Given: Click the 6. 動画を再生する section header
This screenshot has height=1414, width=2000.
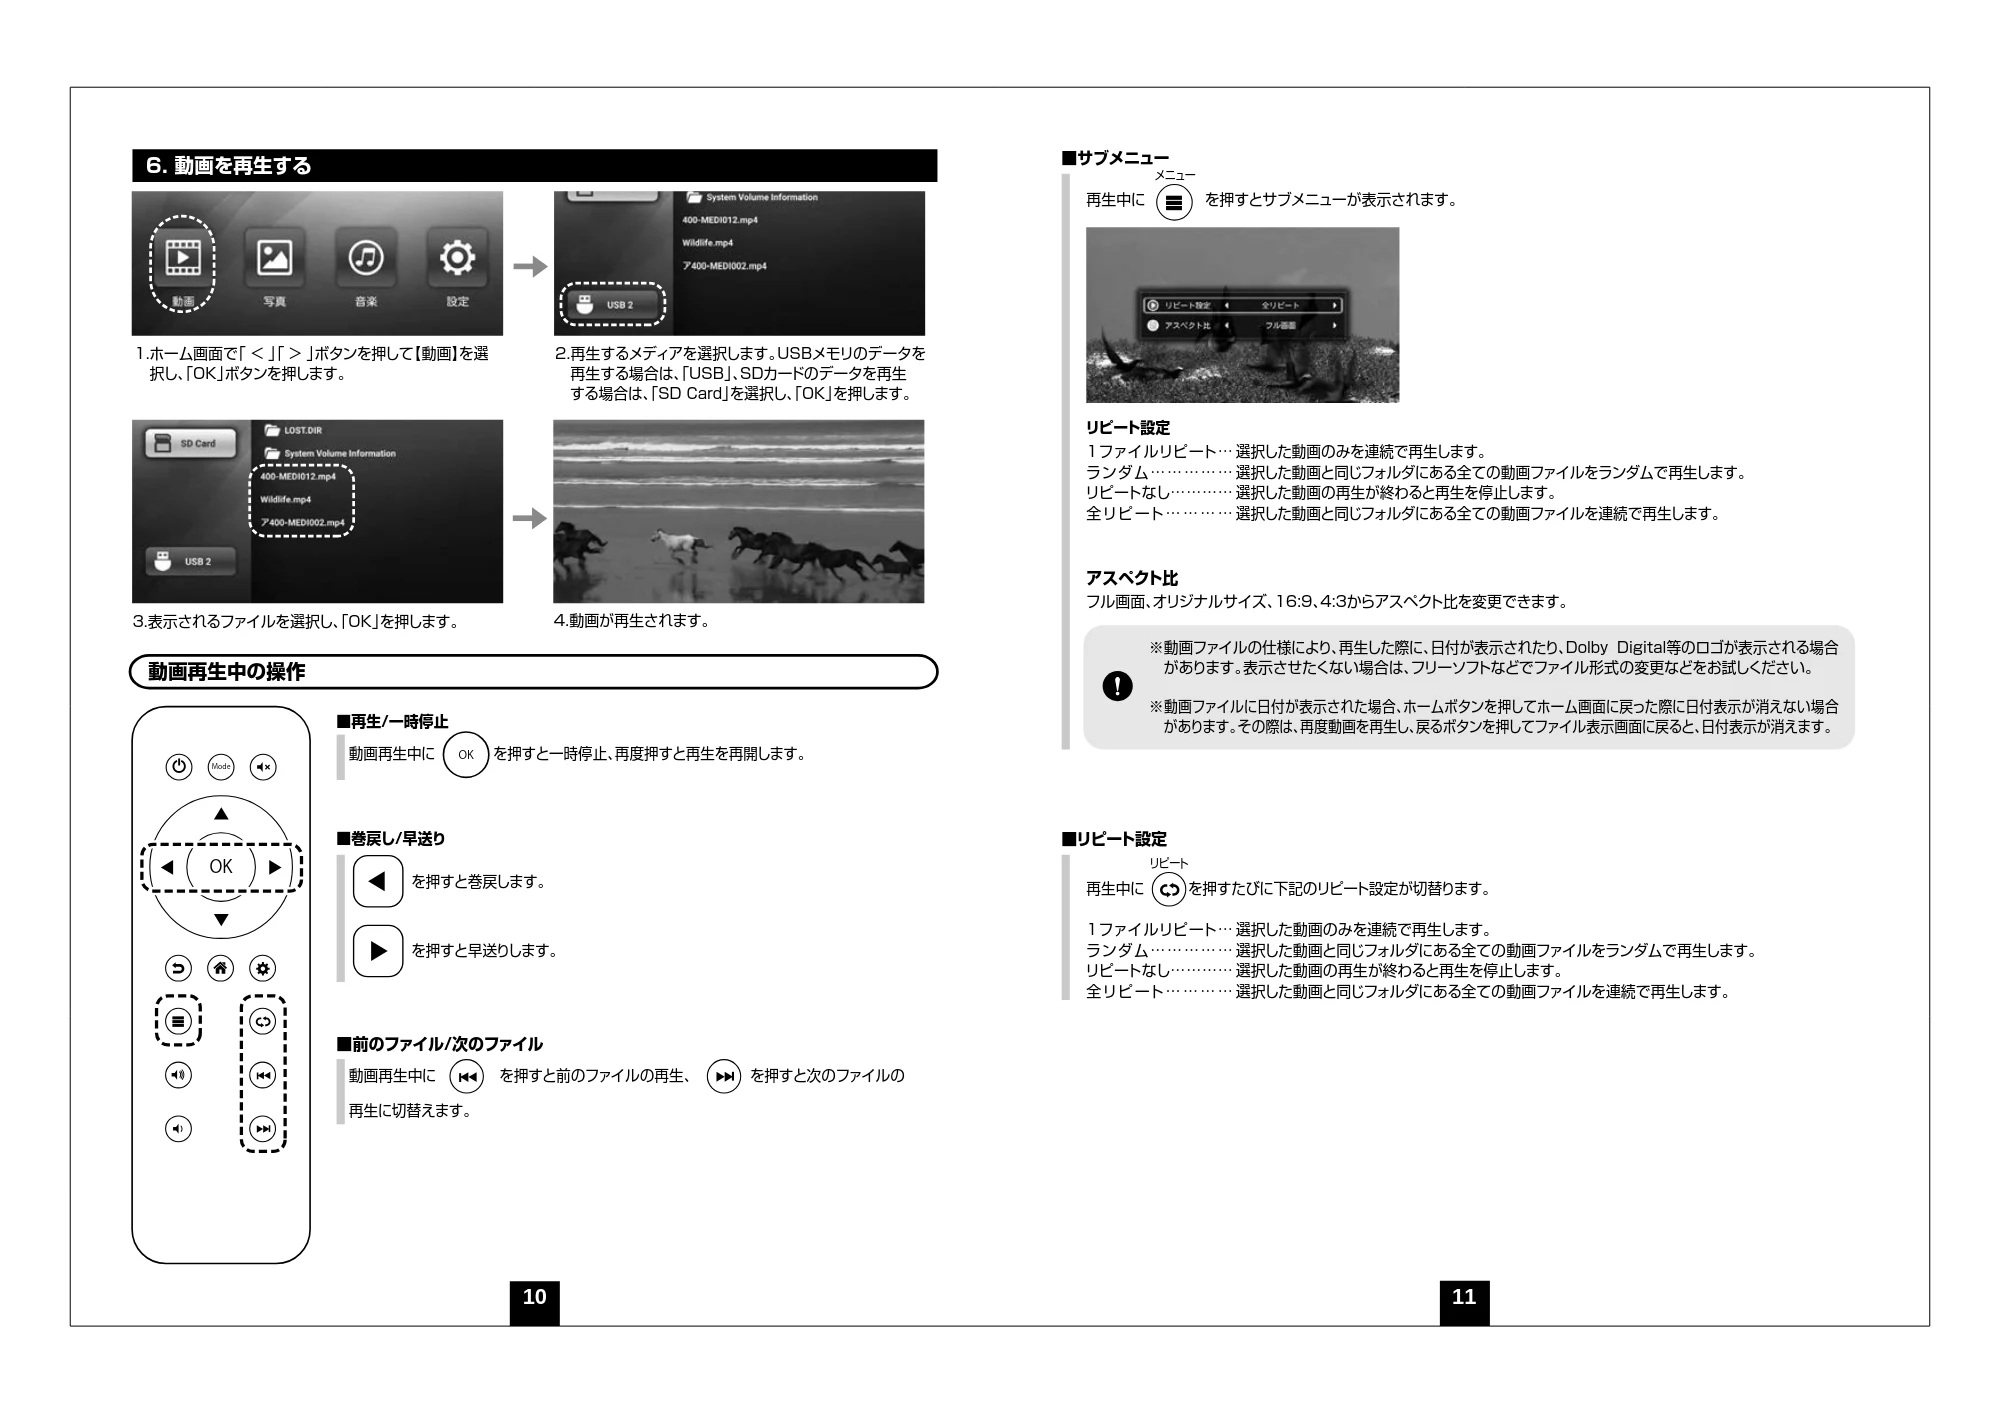Looking at the screenshot, I should (535, 166).
